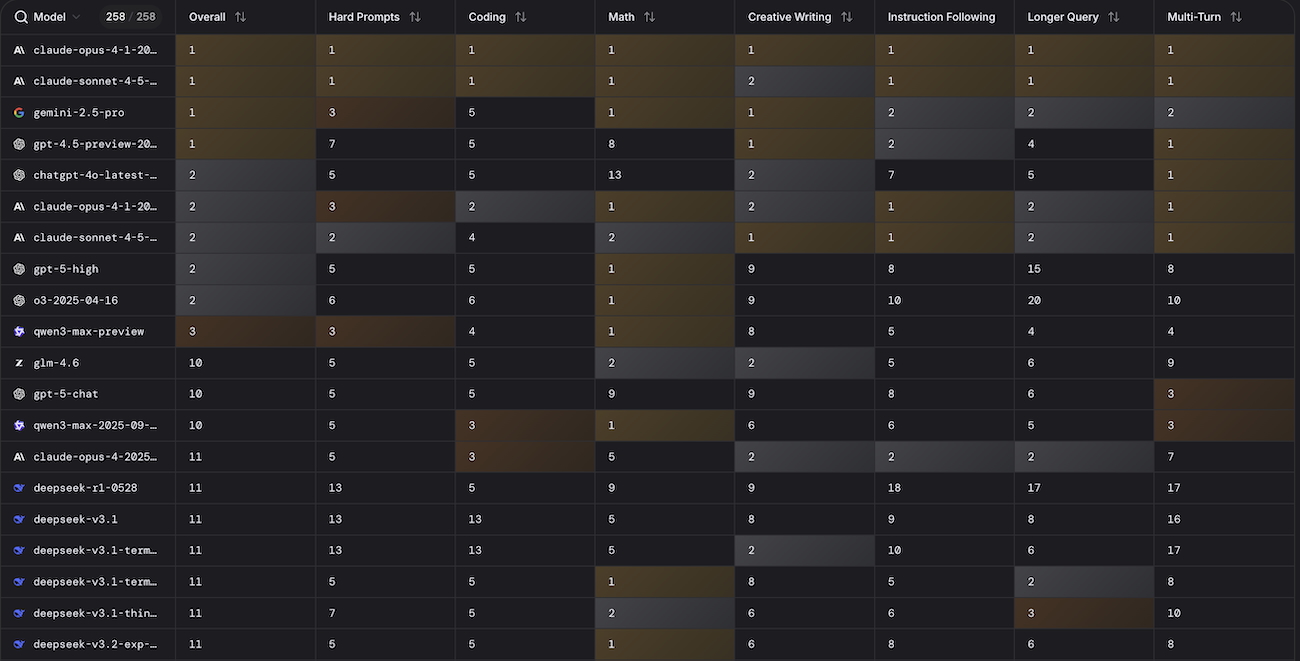Click the Qwen icon beside qwen3-max-preview
Image resolution: width=1300 pixels, height=661 pixels.
click(x=19, y=332)
